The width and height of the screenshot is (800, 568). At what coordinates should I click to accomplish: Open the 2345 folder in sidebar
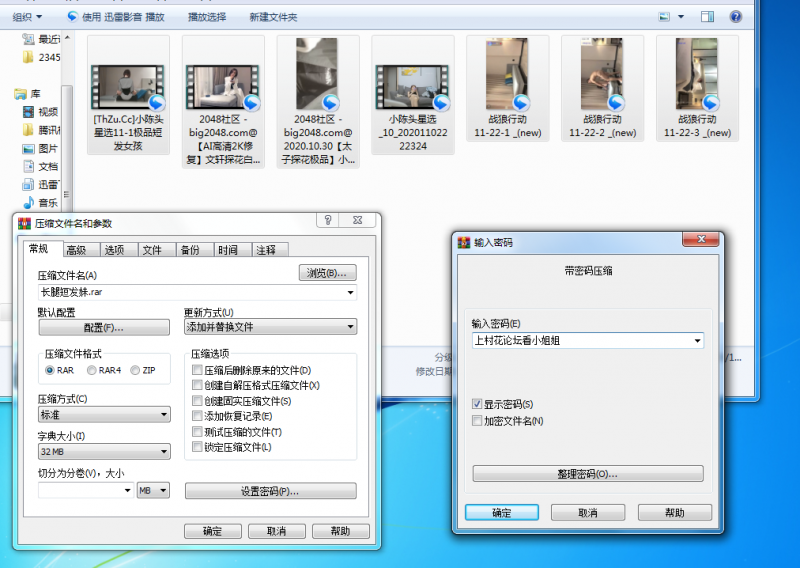[42, 57]
